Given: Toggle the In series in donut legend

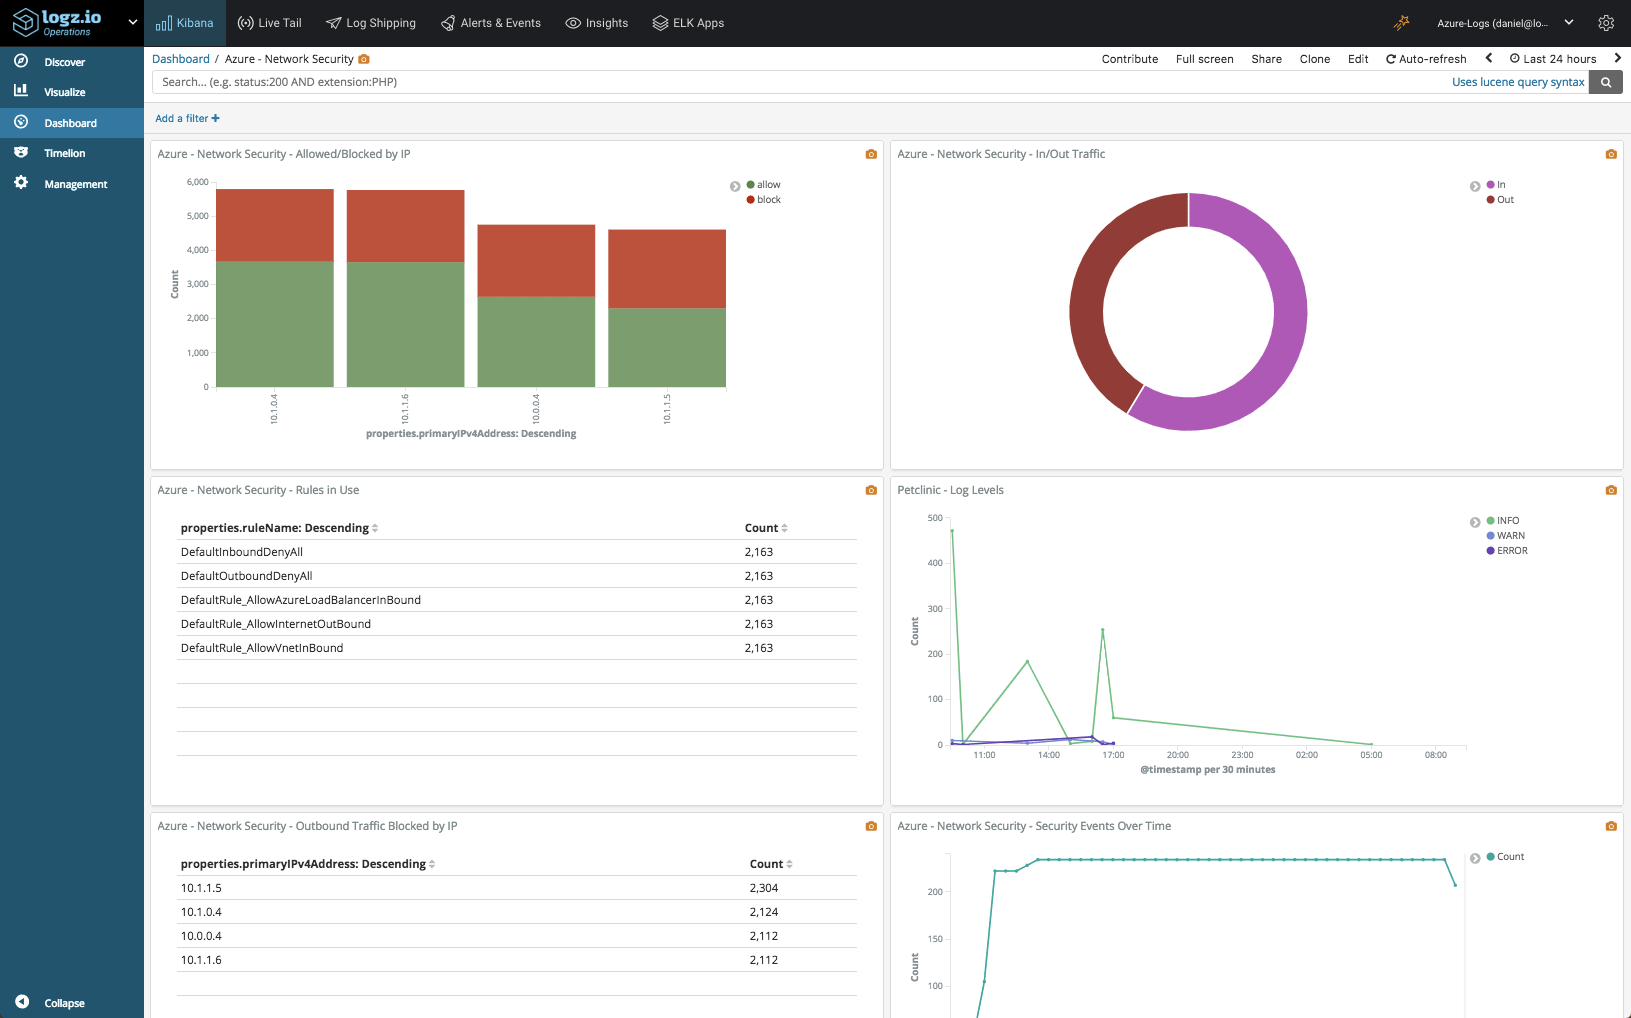Looking at the screenshot, I should tap(1496, 185).
